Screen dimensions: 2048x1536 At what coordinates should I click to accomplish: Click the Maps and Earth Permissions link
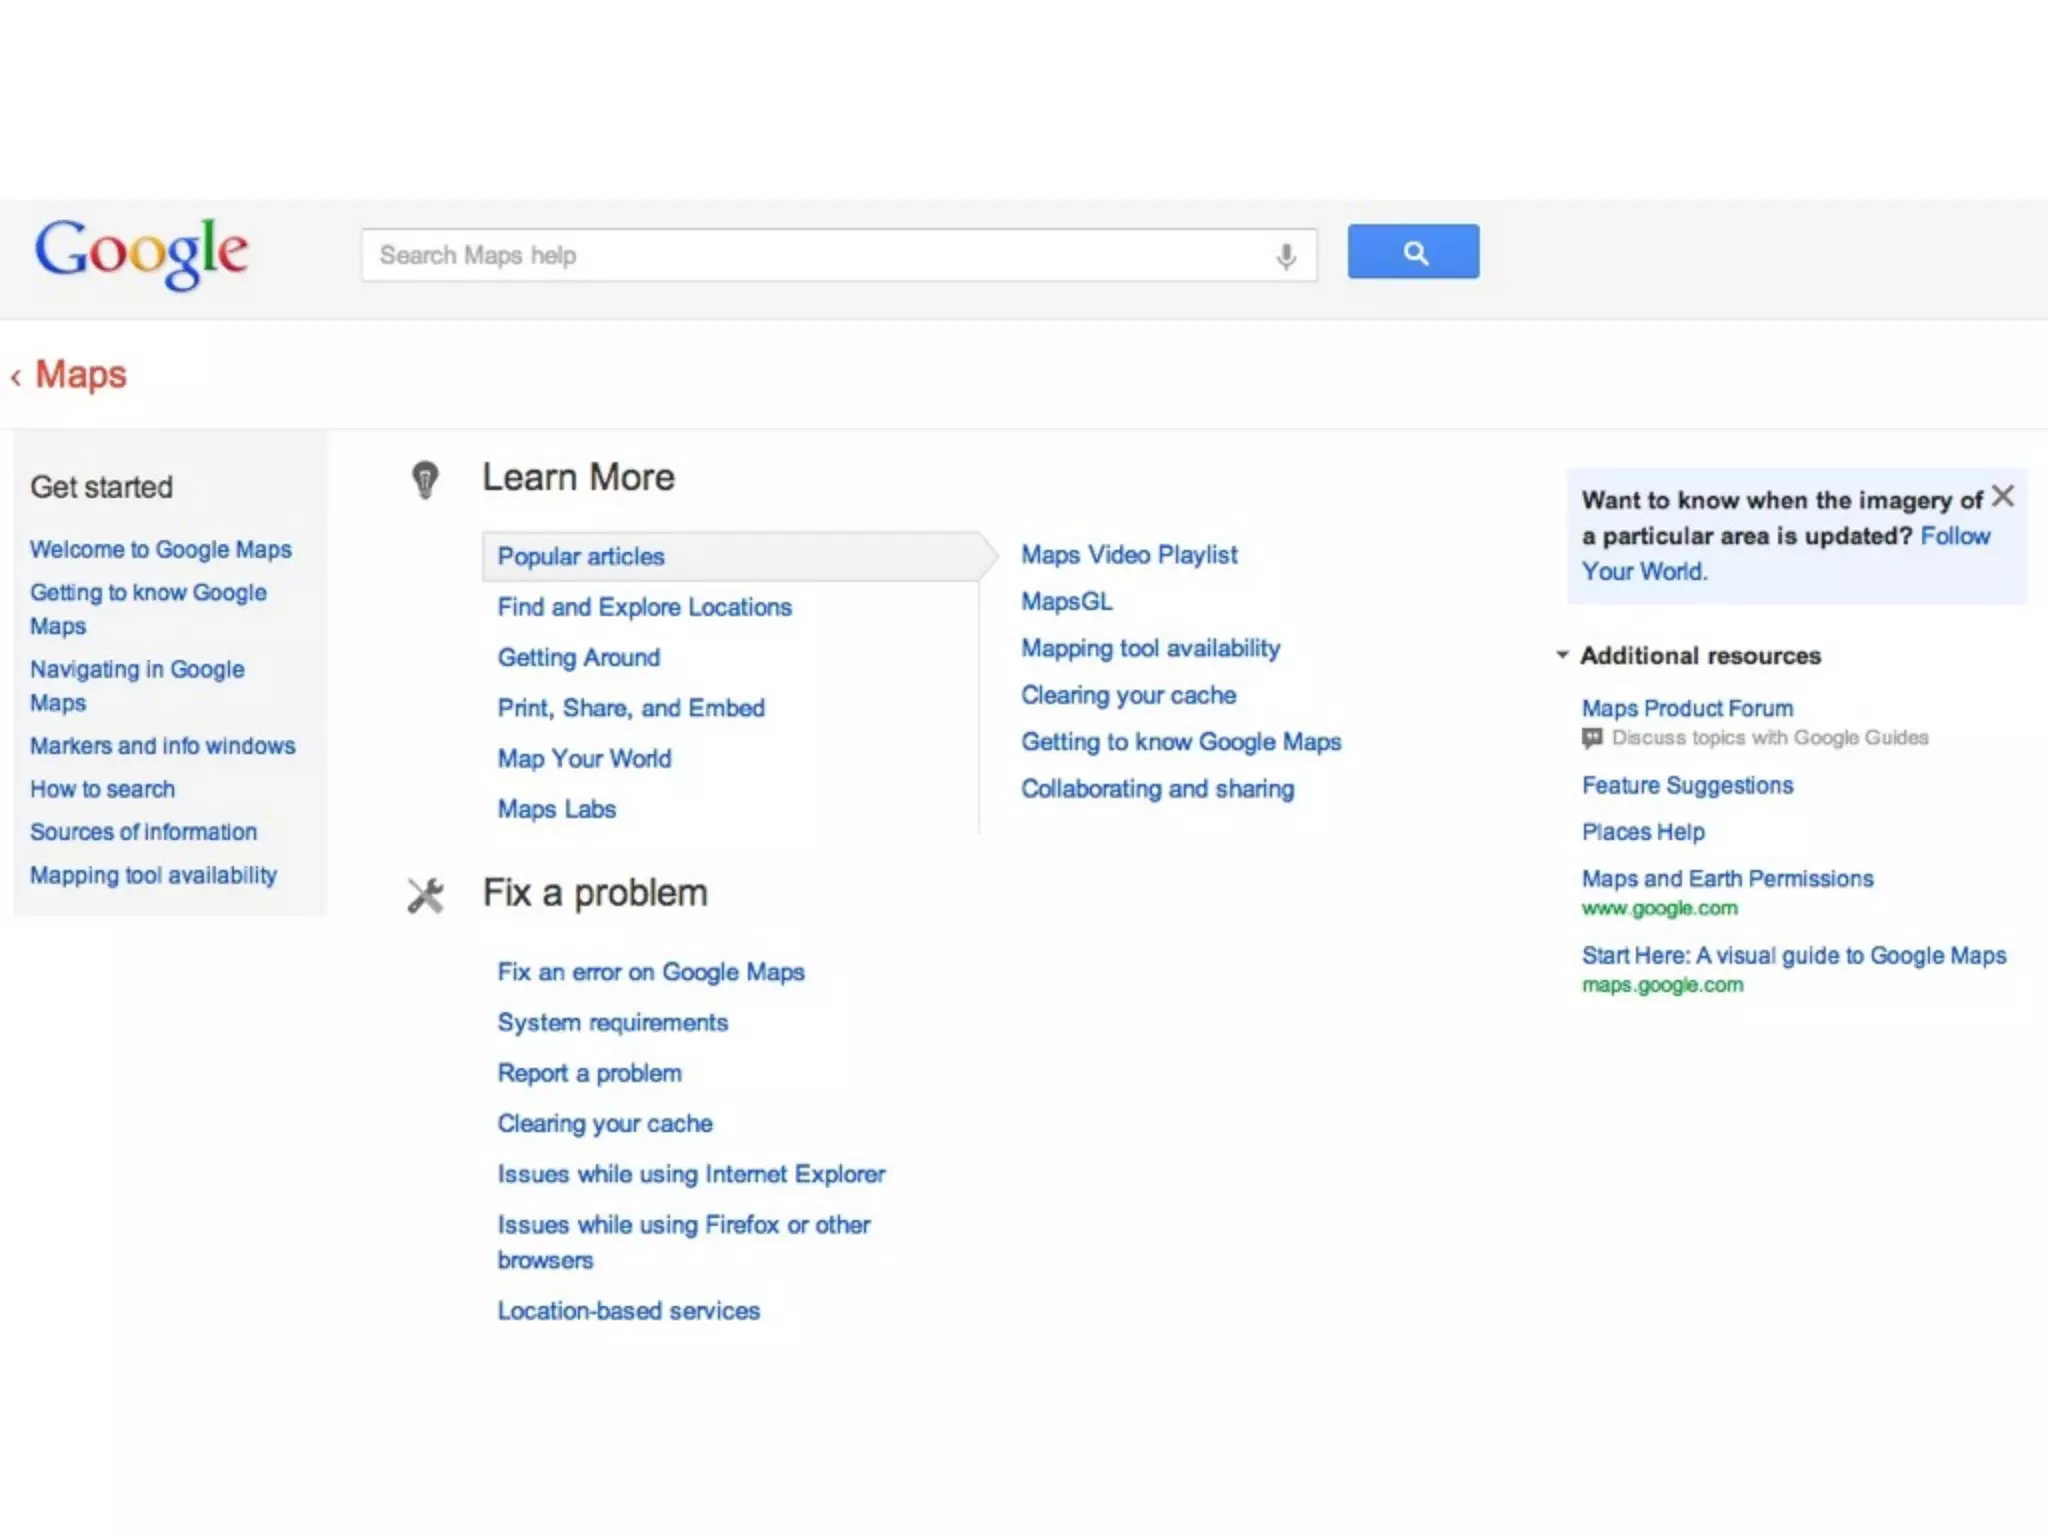[1727, 878]
